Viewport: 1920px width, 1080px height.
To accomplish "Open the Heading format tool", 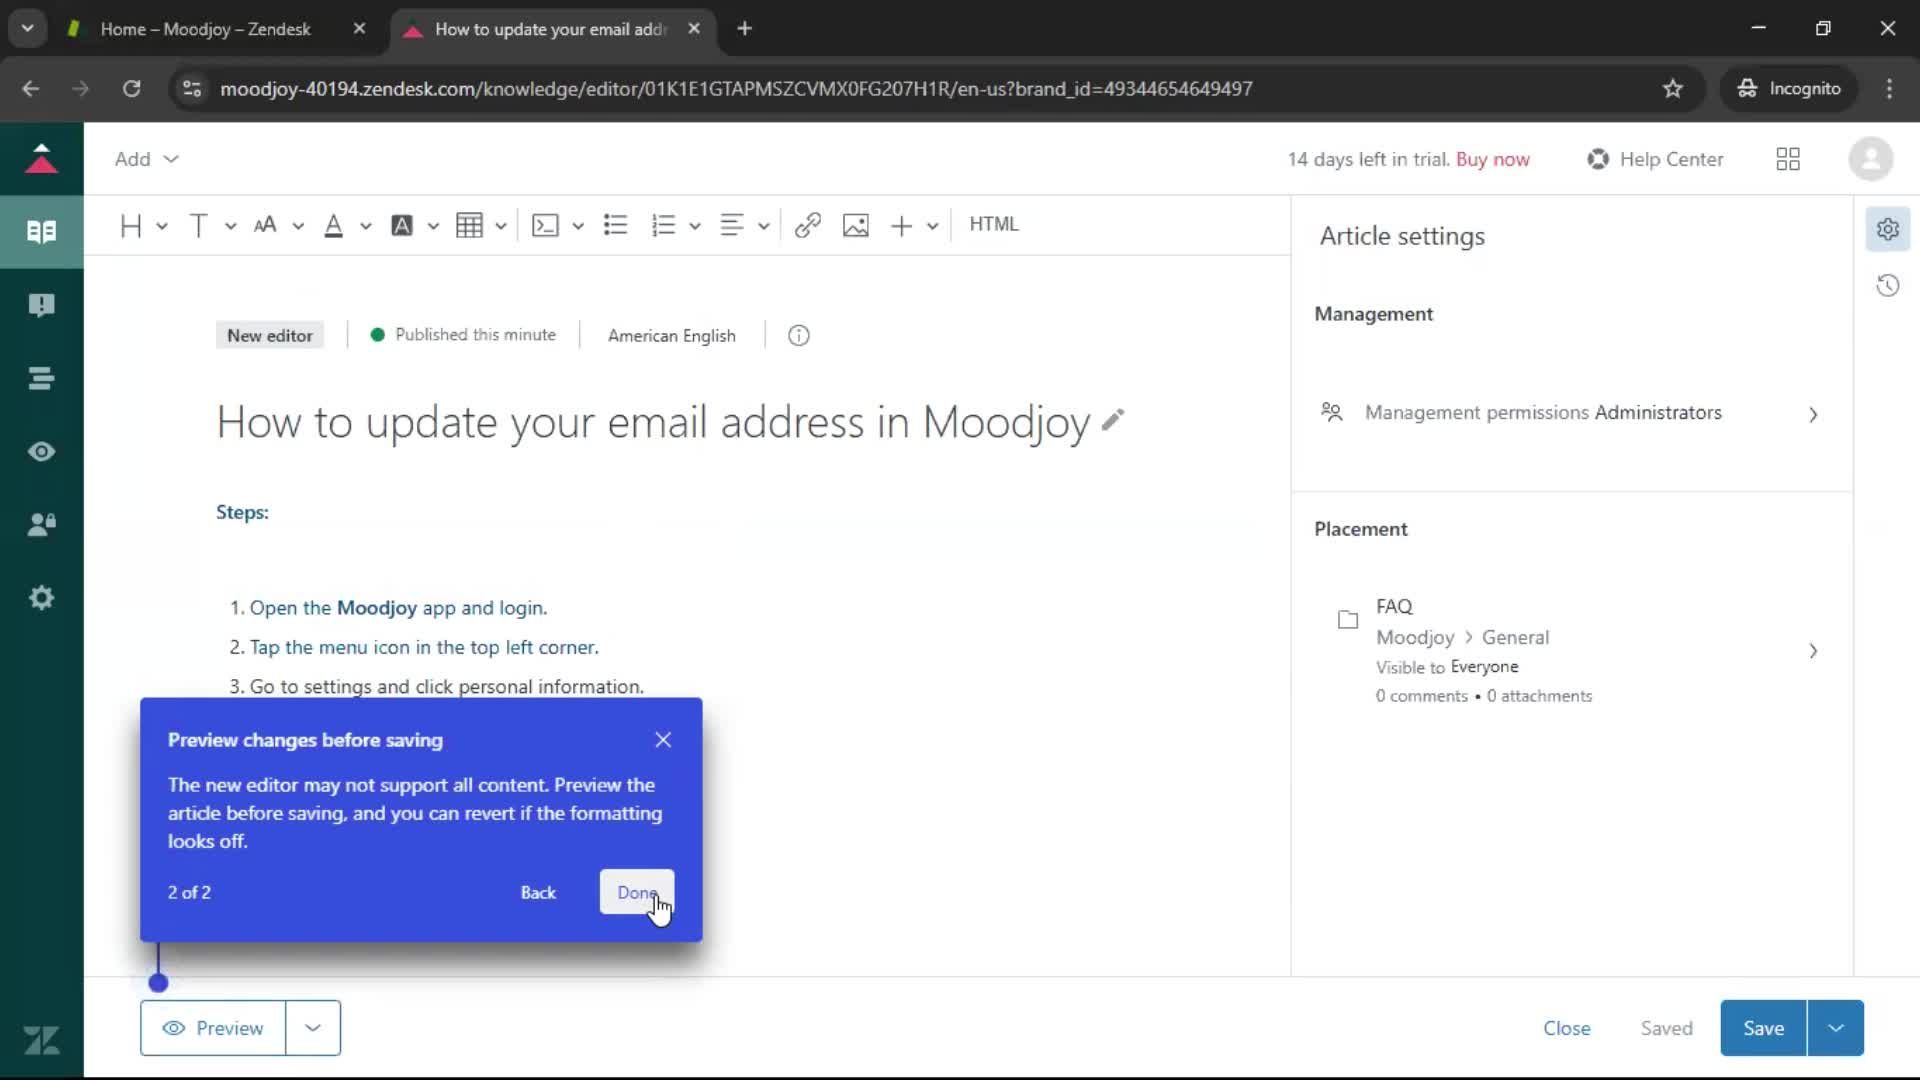I will coord(131,226).
